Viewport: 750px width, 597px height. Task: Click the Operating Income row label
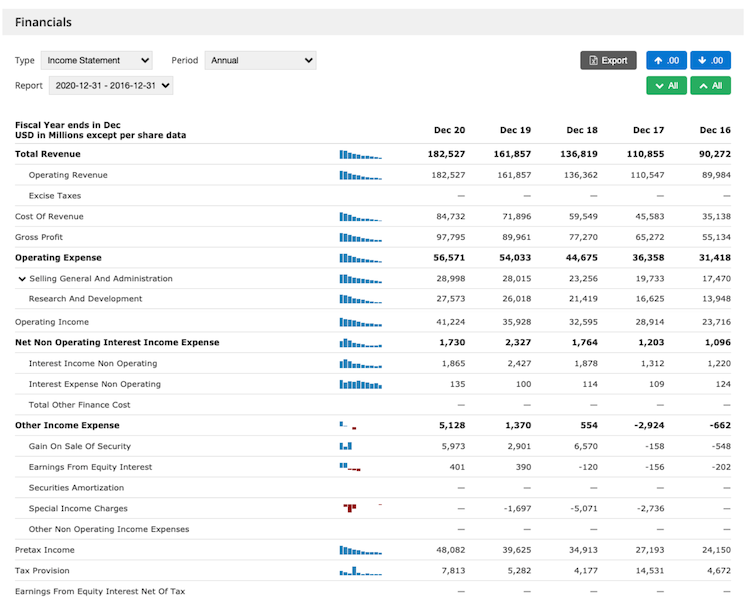pos(52,322)
